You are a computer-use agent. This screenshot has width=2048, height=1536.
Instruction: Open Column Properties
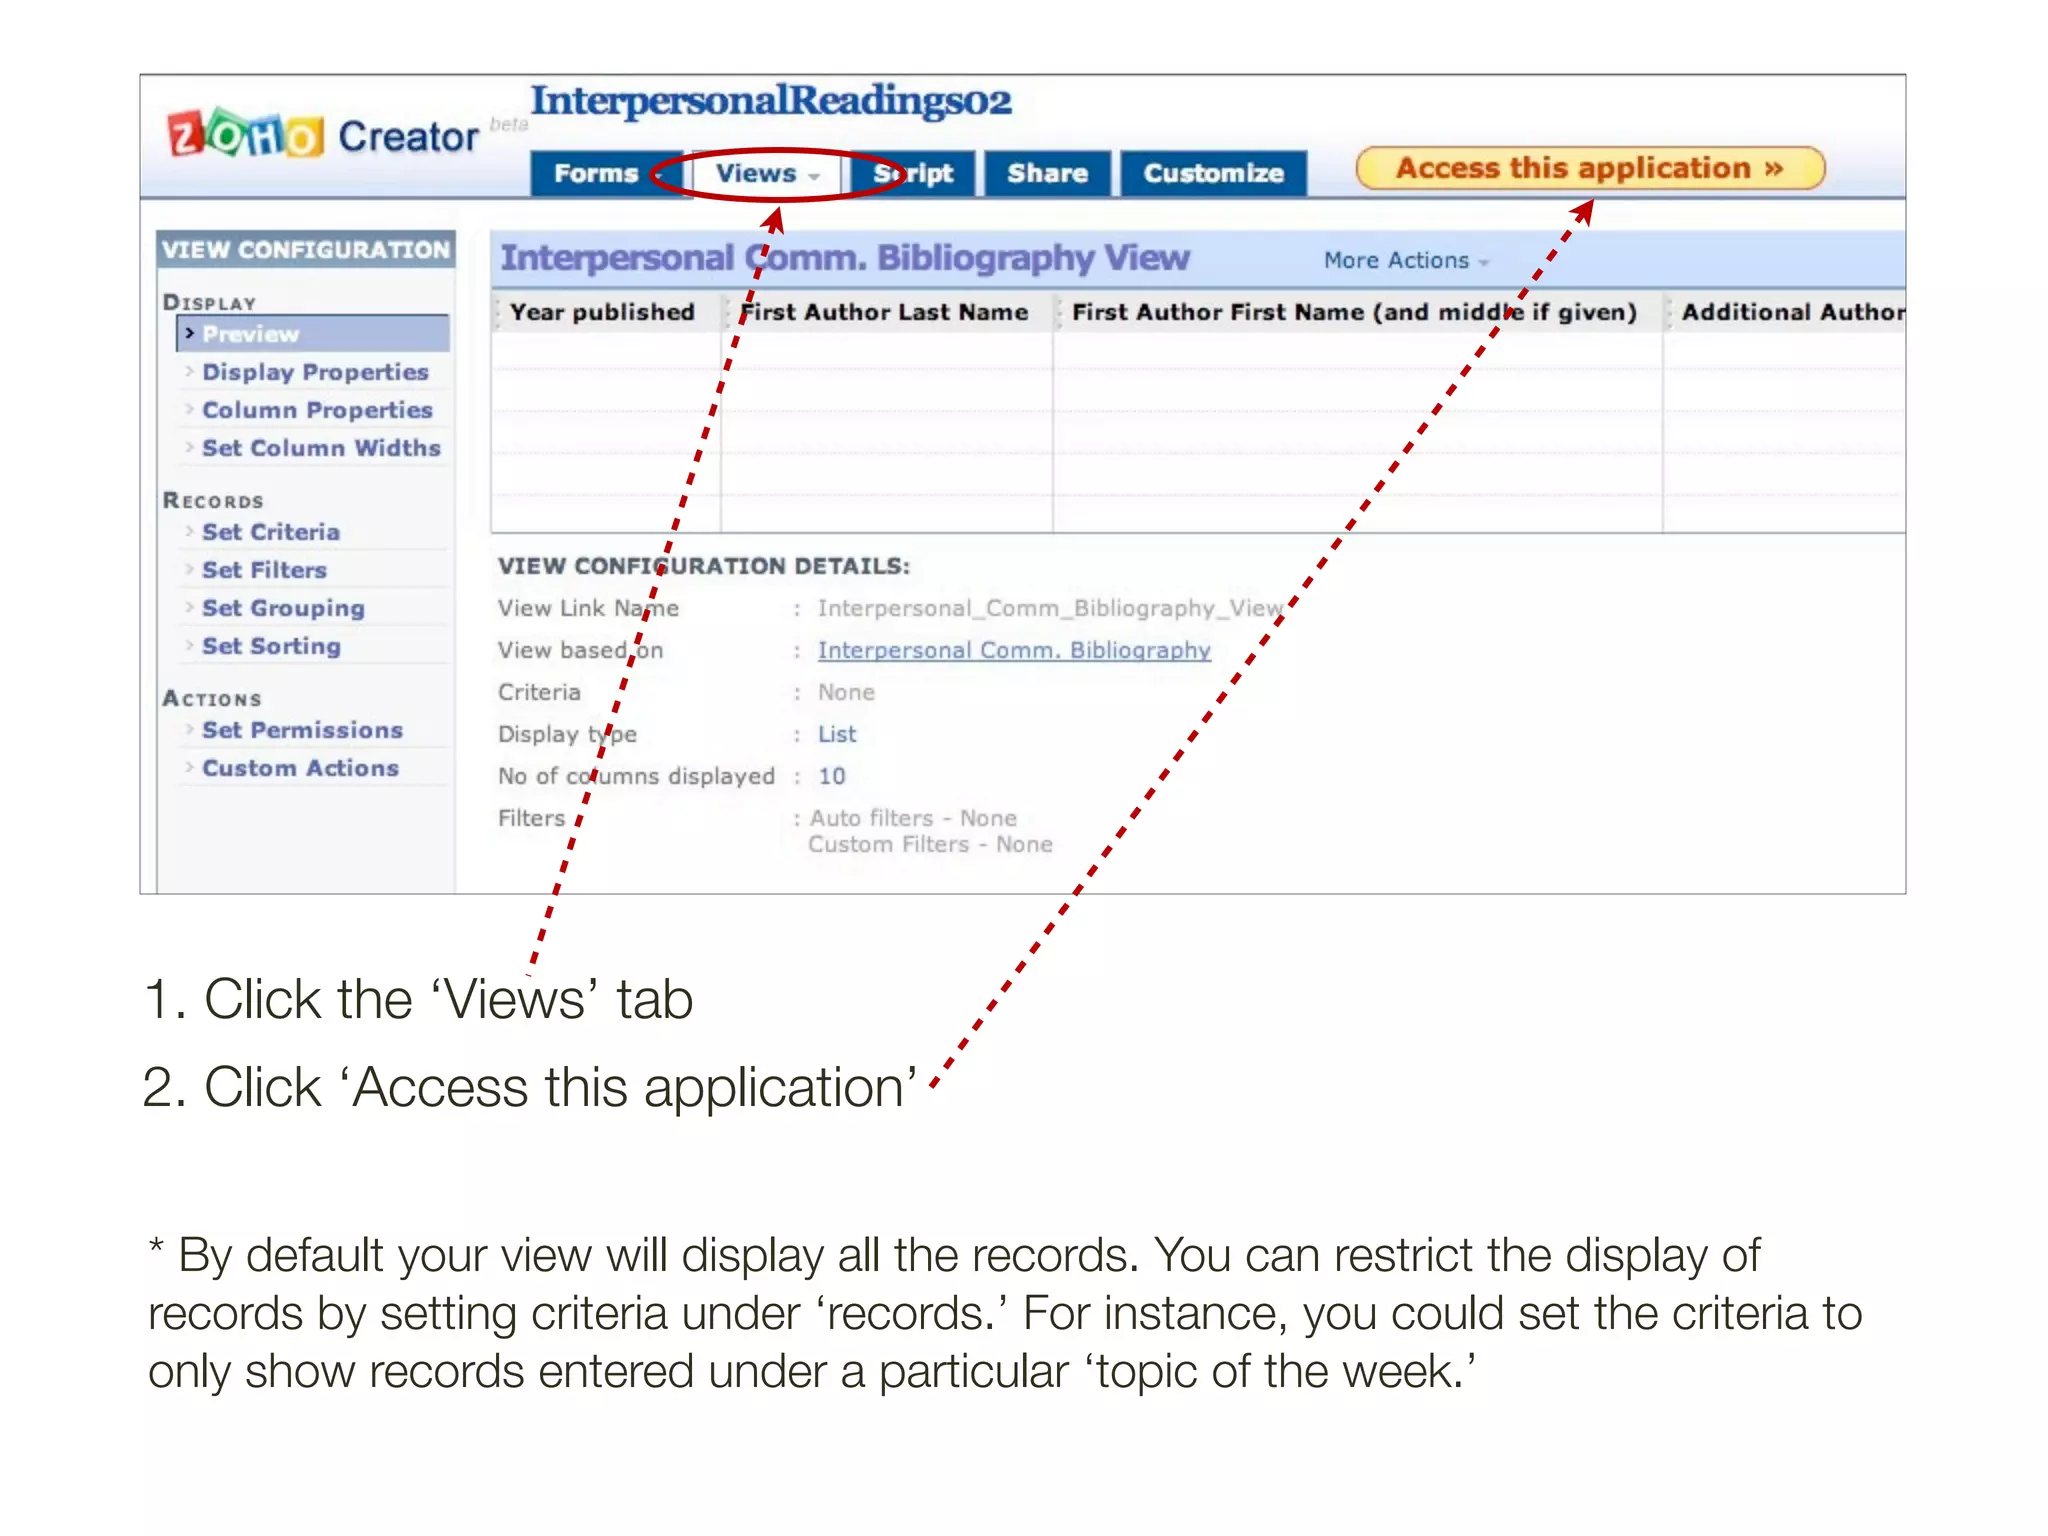pyautogui.click(x=317, y=410)
